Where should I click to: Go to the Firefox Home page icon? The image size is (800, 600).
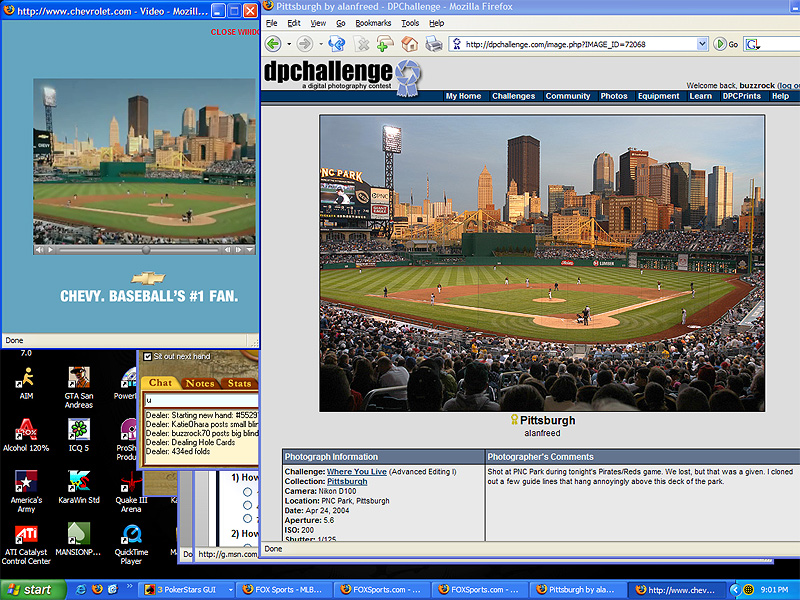[409, 44]
